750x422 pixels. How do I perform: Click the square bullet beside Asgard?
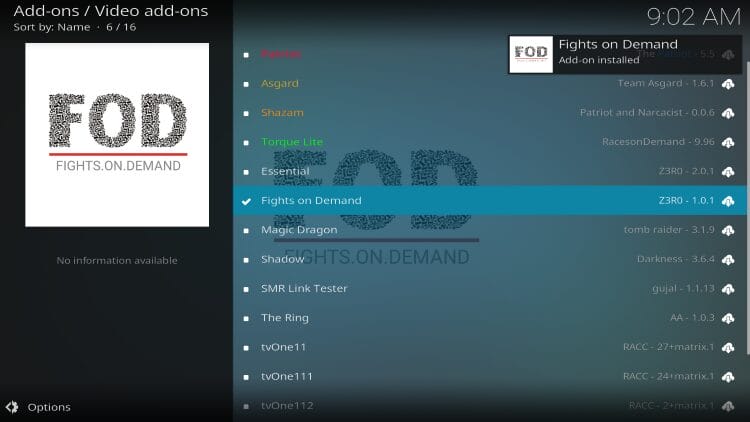[x=246, y=84]
